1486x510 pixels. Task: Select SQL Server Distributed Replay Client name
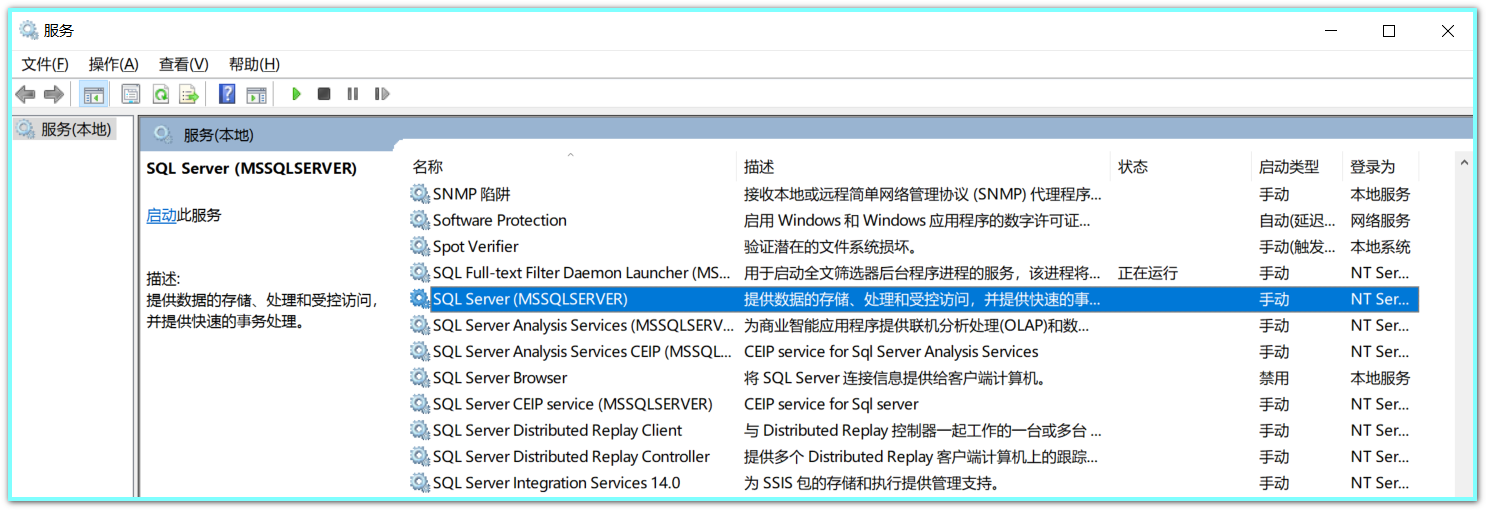(557, 430)
